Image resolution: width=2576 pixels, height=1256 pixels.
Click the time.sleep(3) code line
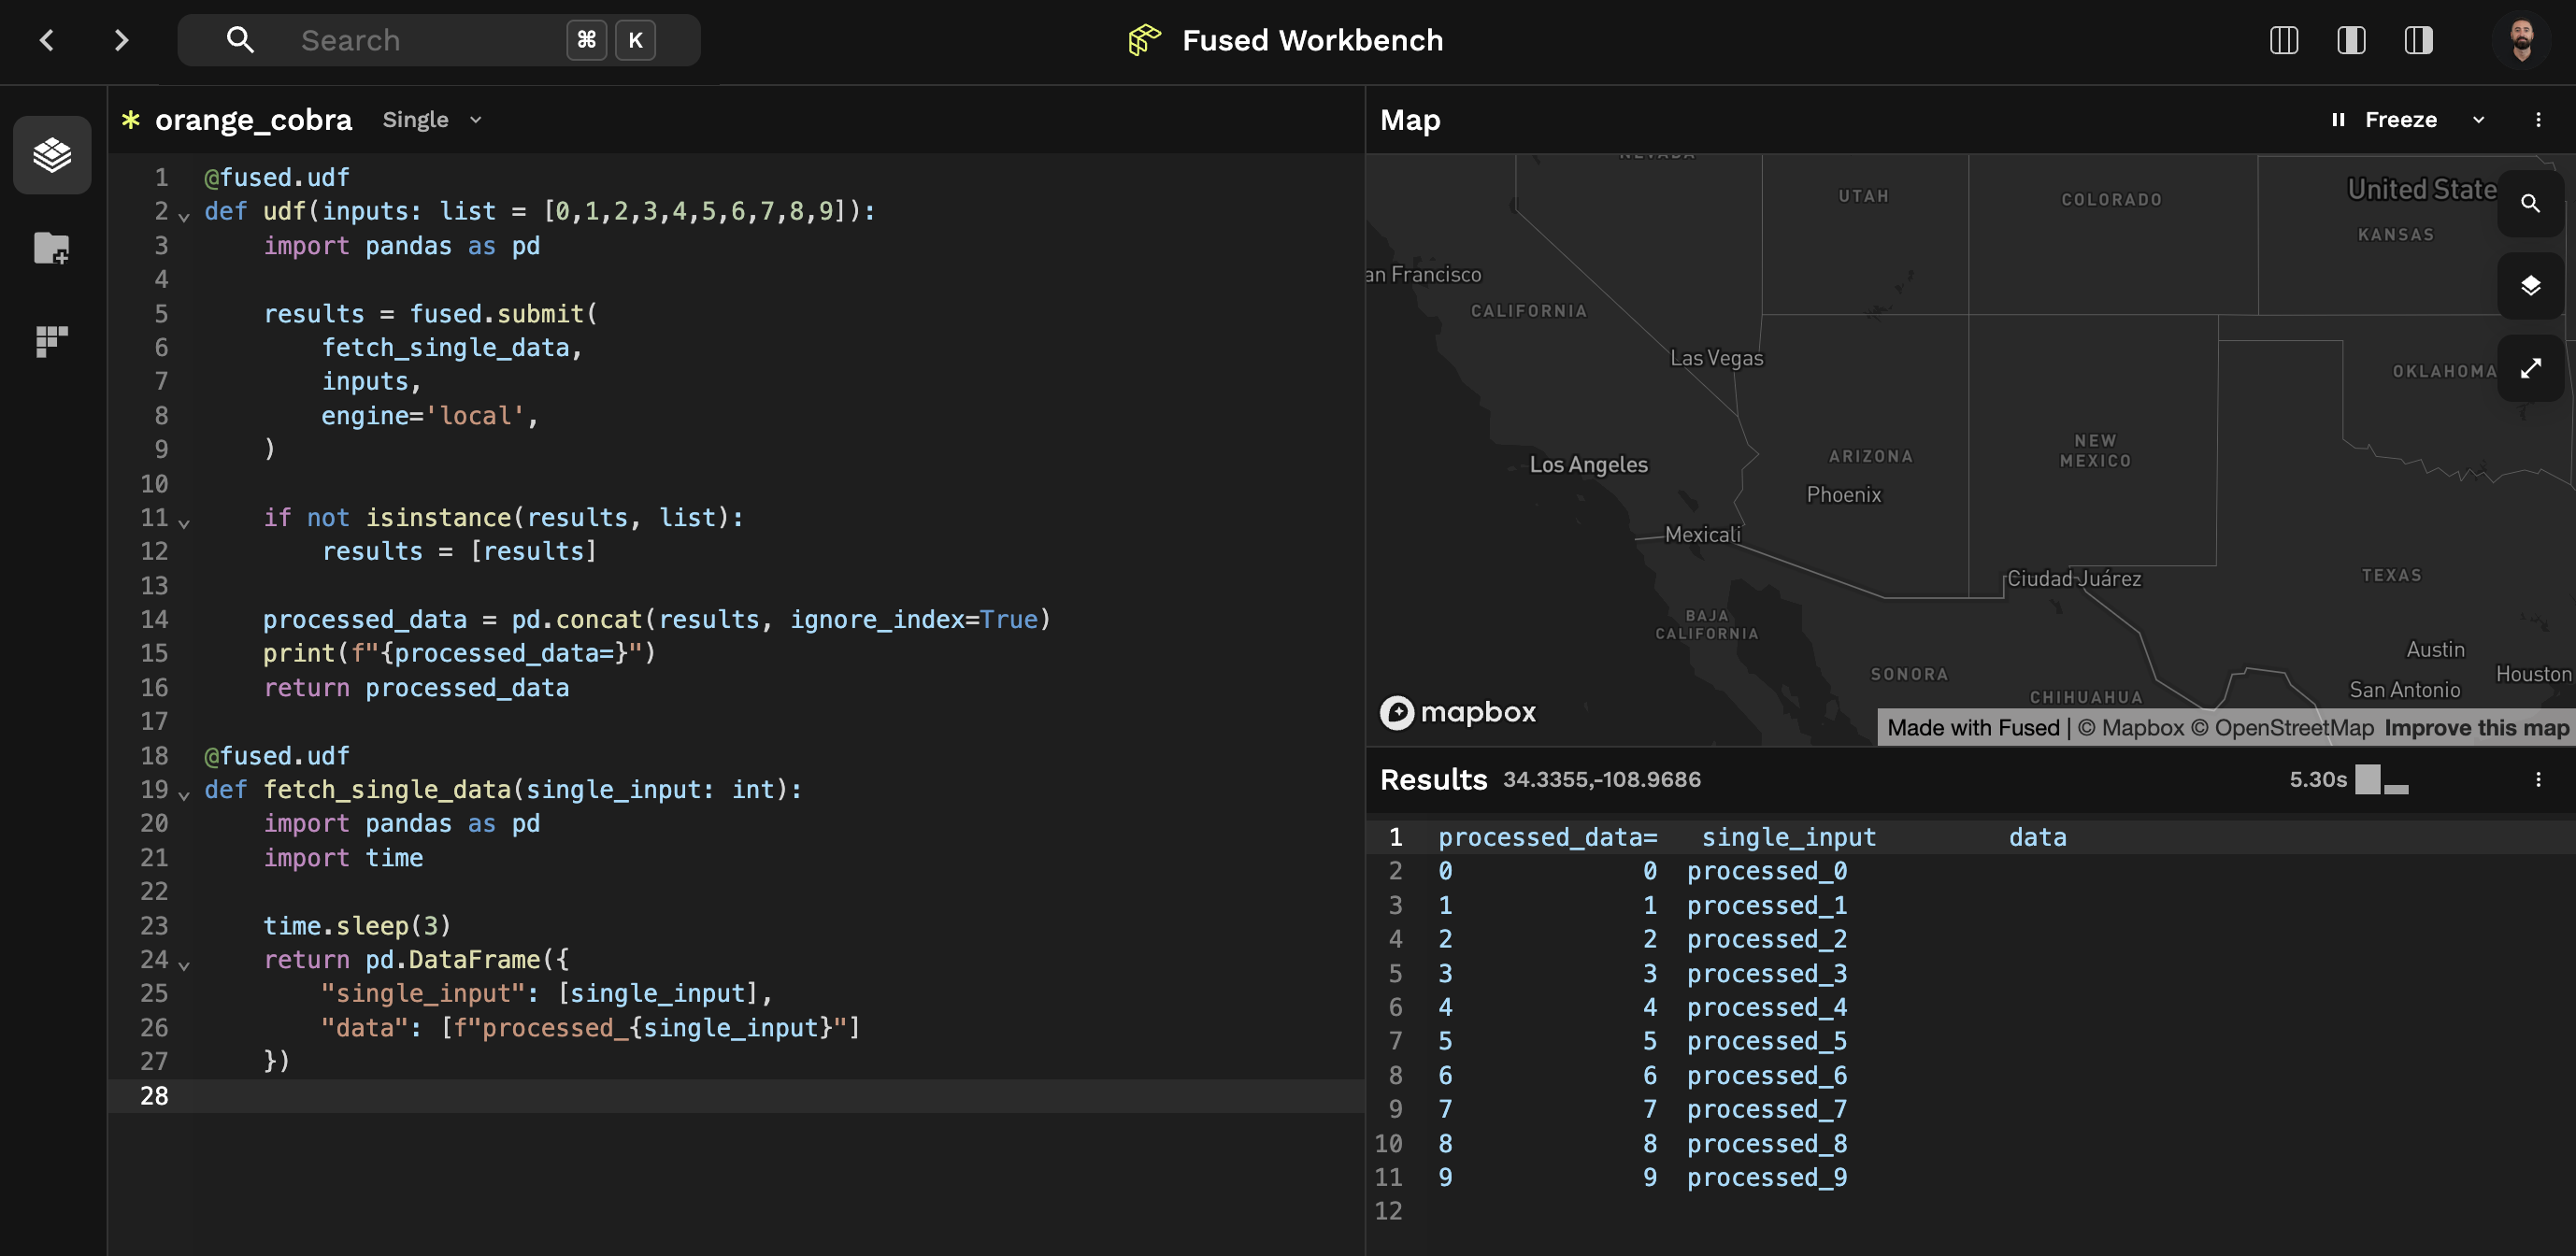357,926
